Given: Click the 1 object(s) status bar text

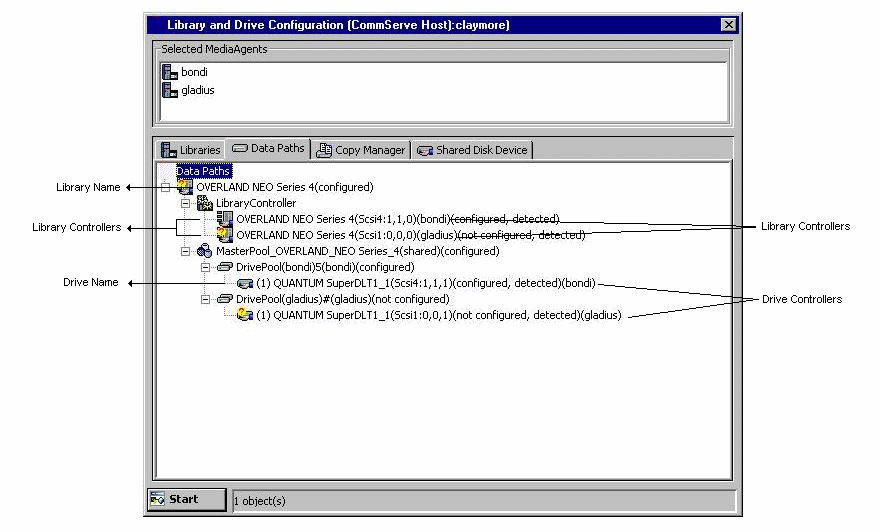Looking at the screenshot, I should tap(259, 501).
